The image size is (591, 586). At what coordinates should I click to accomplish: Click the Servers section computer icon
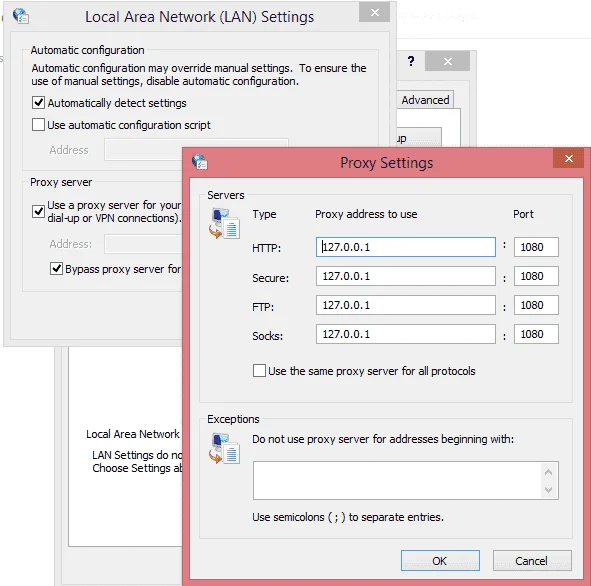pos(224,223)
